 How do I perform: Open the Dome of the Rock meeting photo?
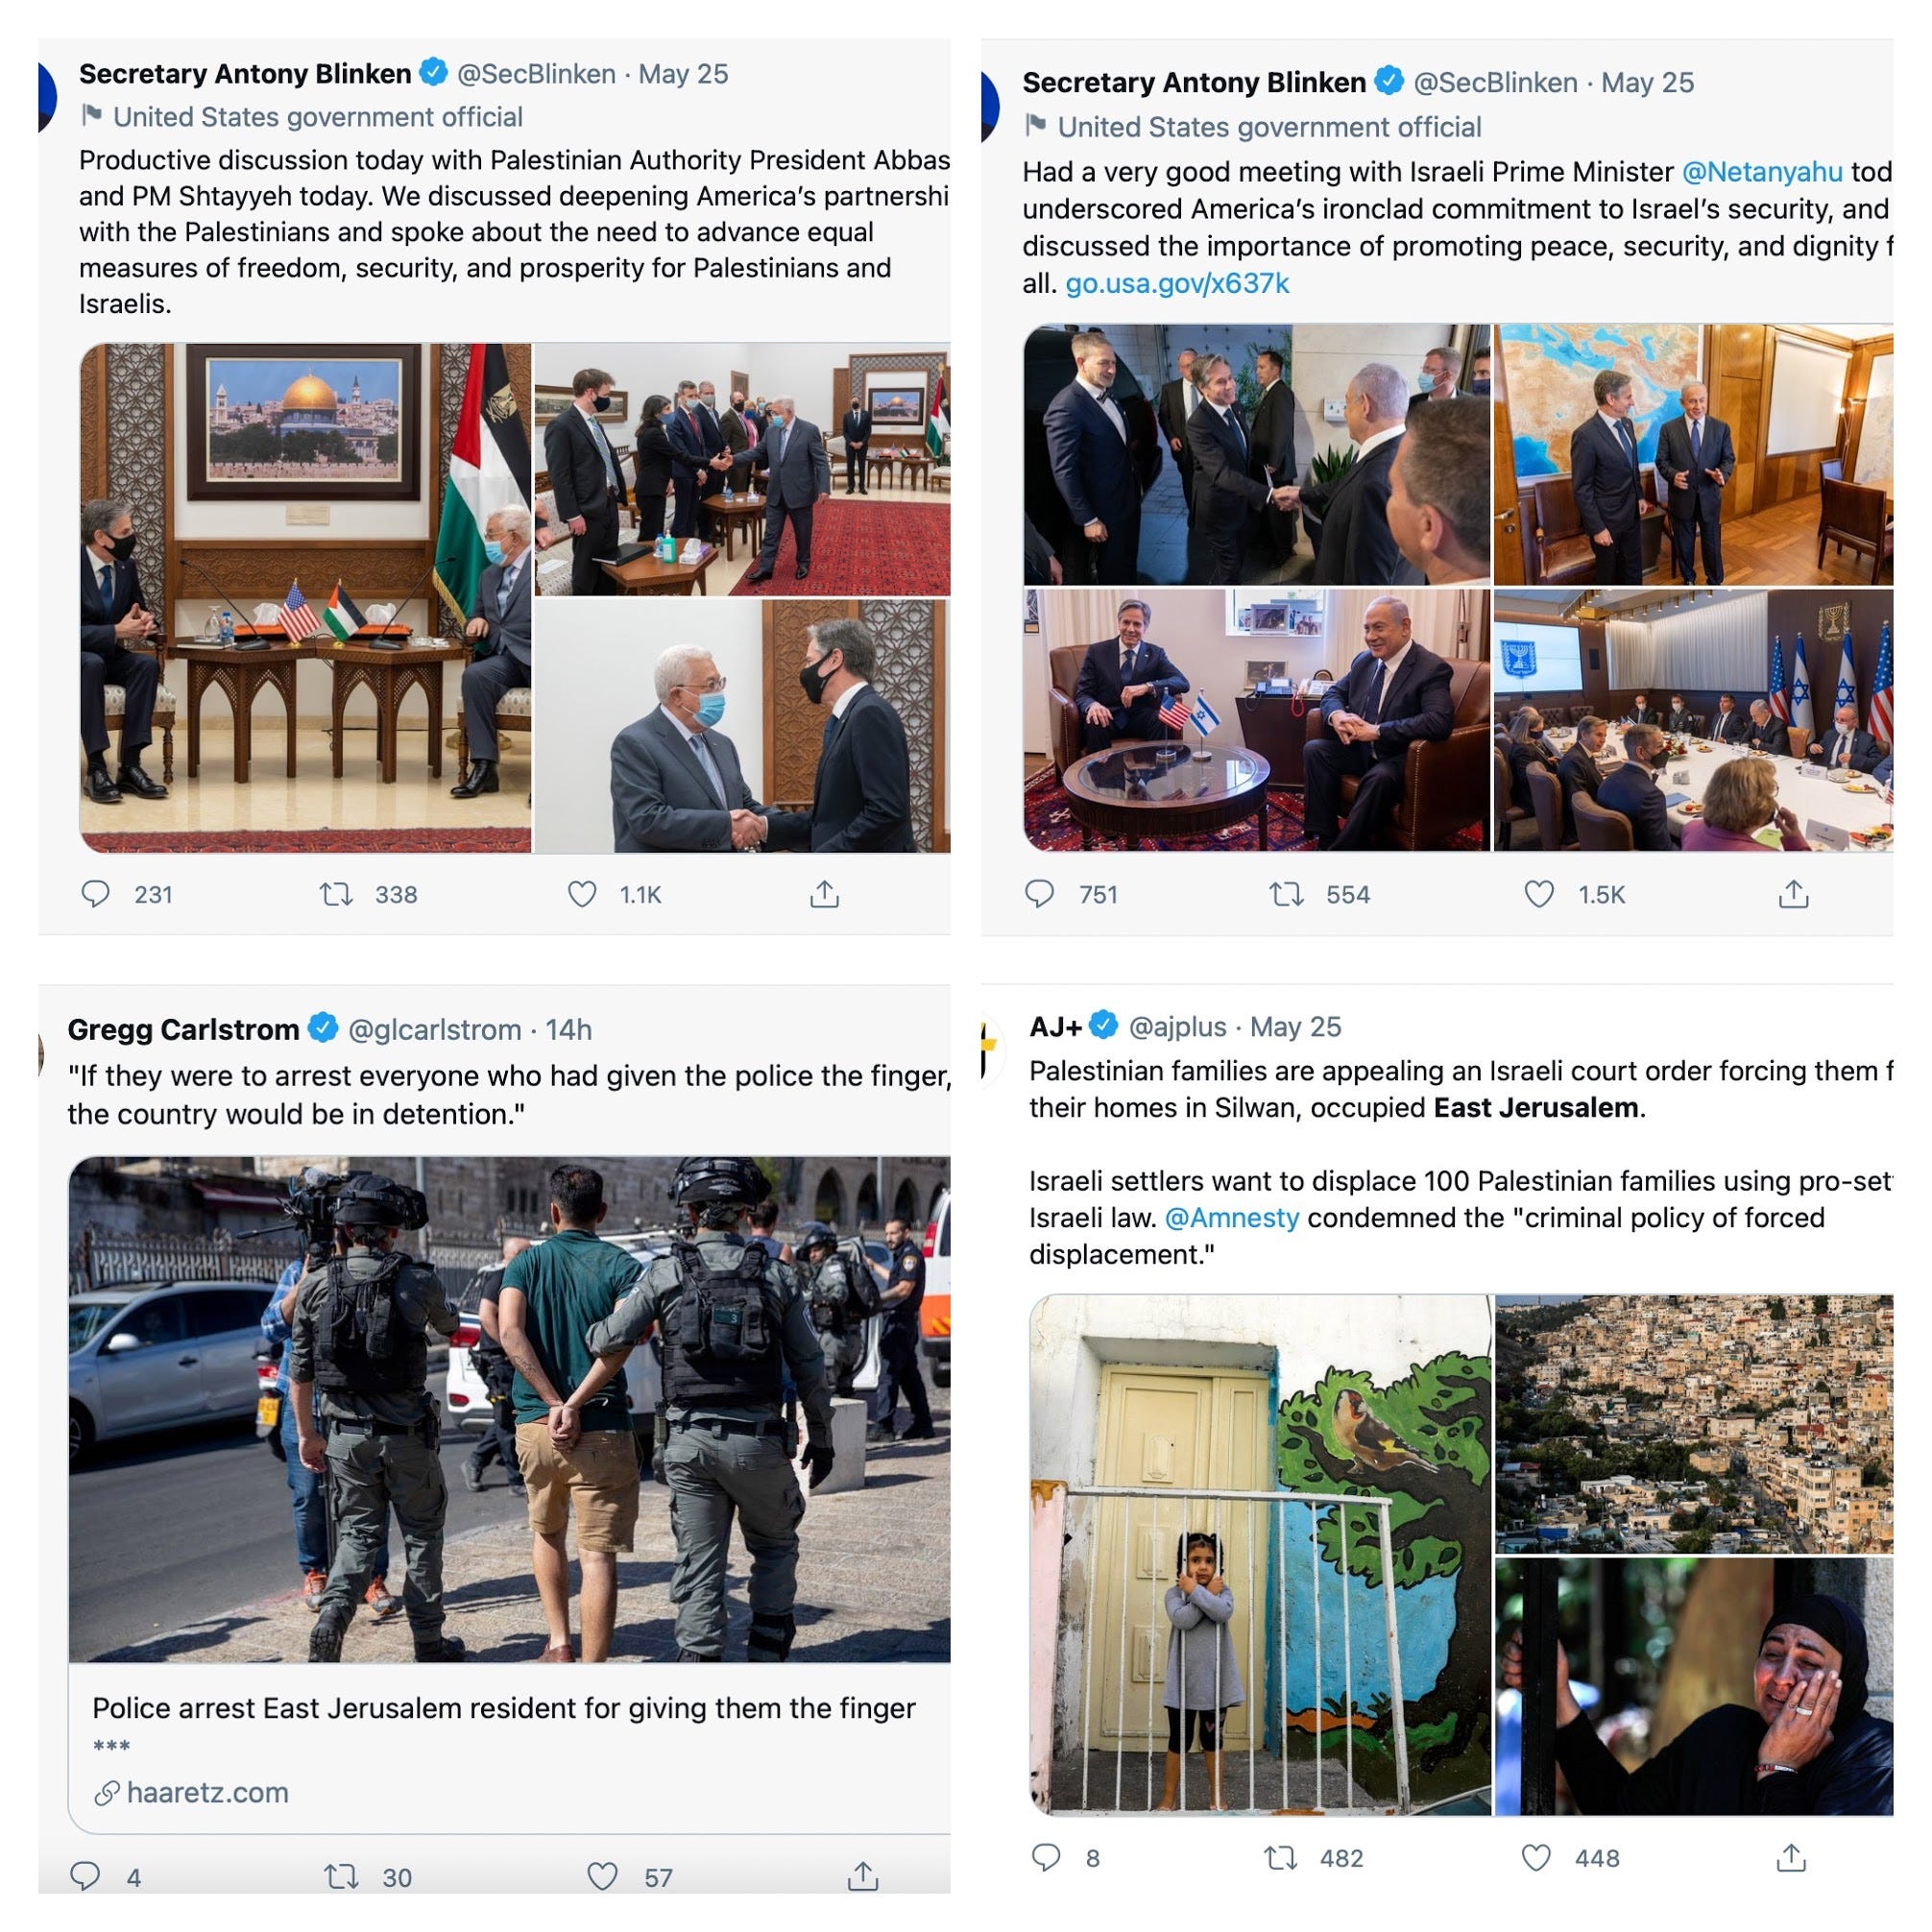coord(306,598)
